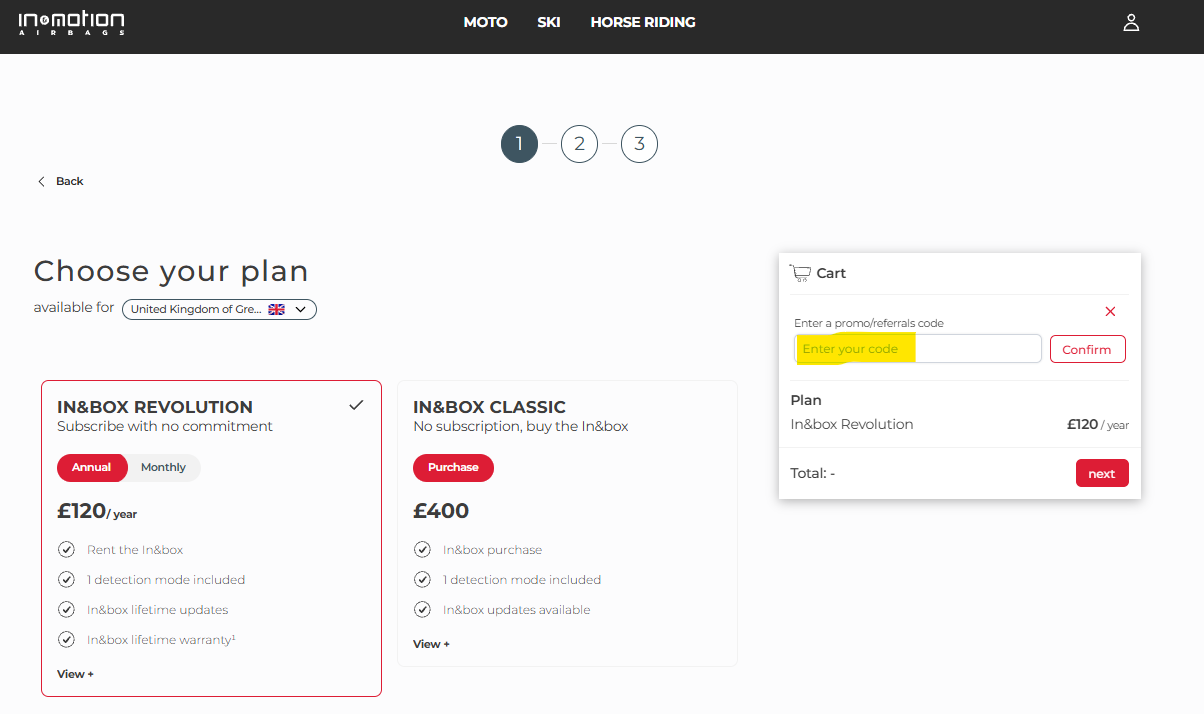The image size is (1204, 714).
Task: Expand View + under In&box Revolution
Action: tap(75, 674)
